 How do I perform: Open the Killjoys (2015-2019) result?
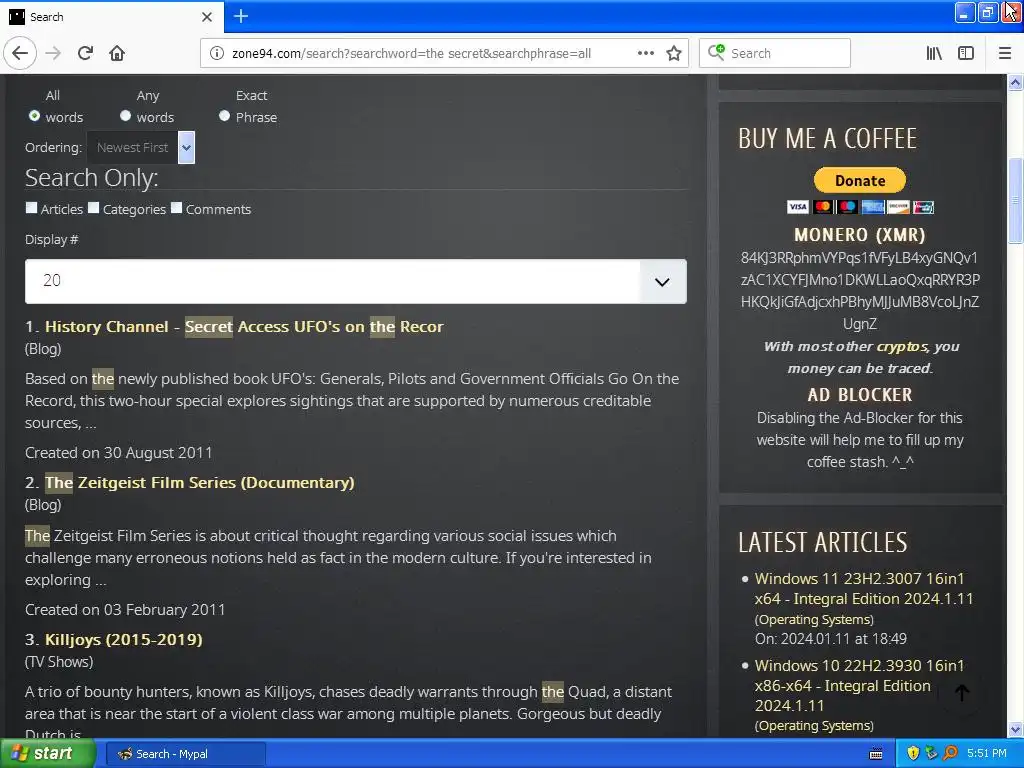123,639
